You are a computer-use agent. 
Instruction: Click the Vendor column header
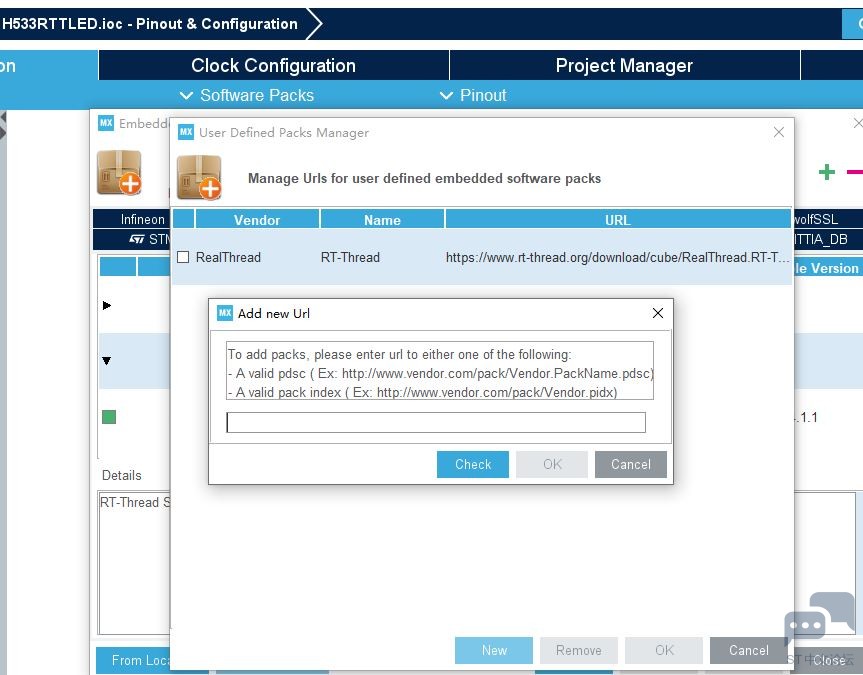(x=257, y=220)
